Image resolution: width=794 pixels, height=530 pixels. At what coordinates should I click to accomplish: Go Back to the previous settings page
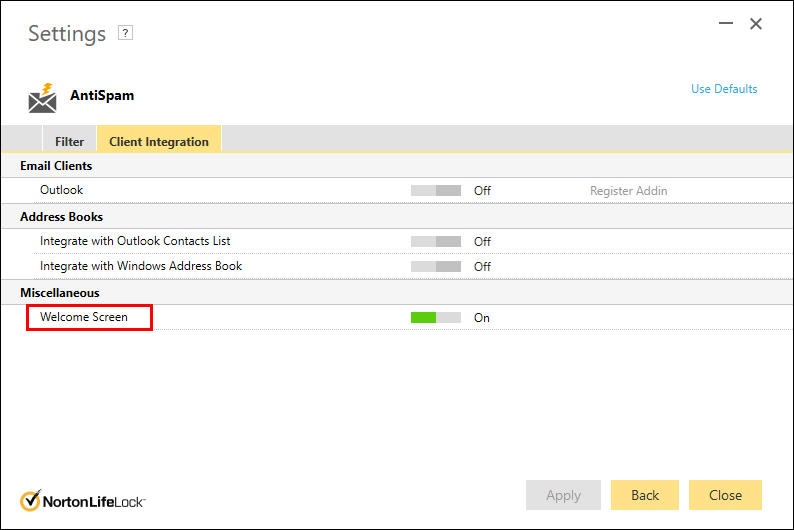tap(645, 495)
